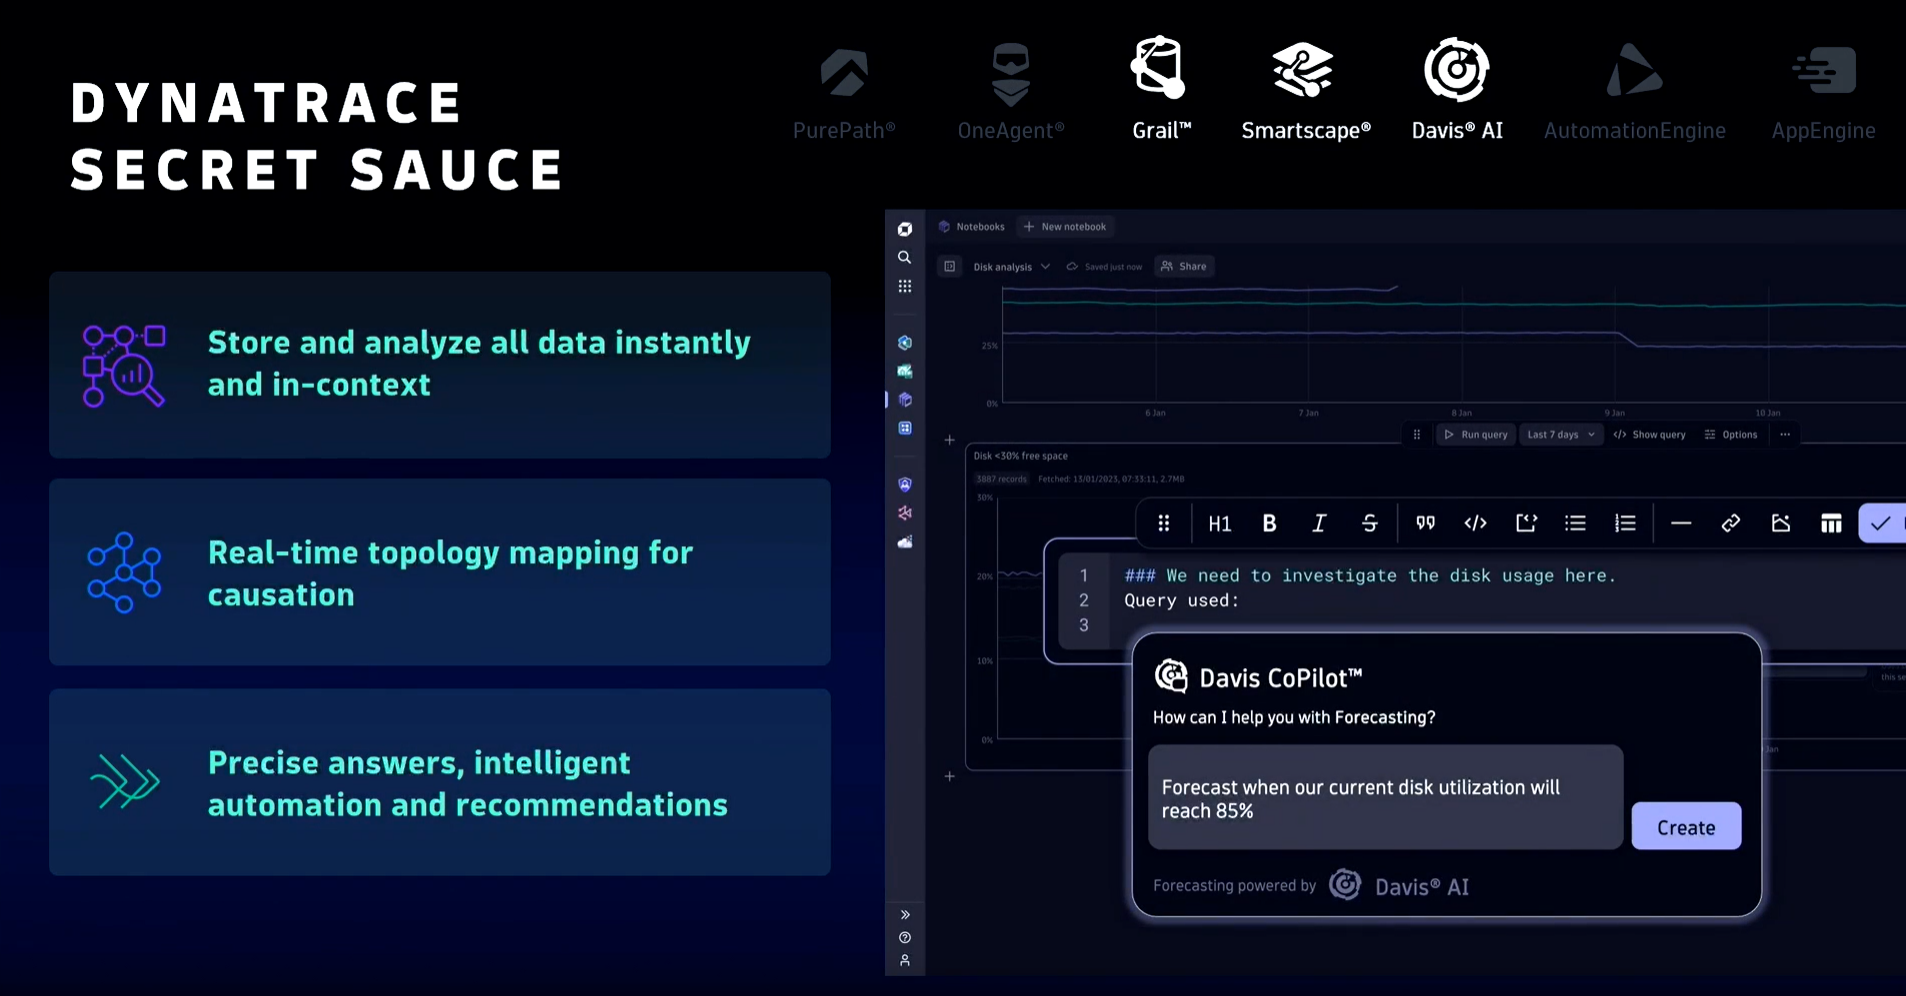Open search in the left sidebar
Image resolution: width=1906 pixels, height=996 pixels.
pos(904,257)
